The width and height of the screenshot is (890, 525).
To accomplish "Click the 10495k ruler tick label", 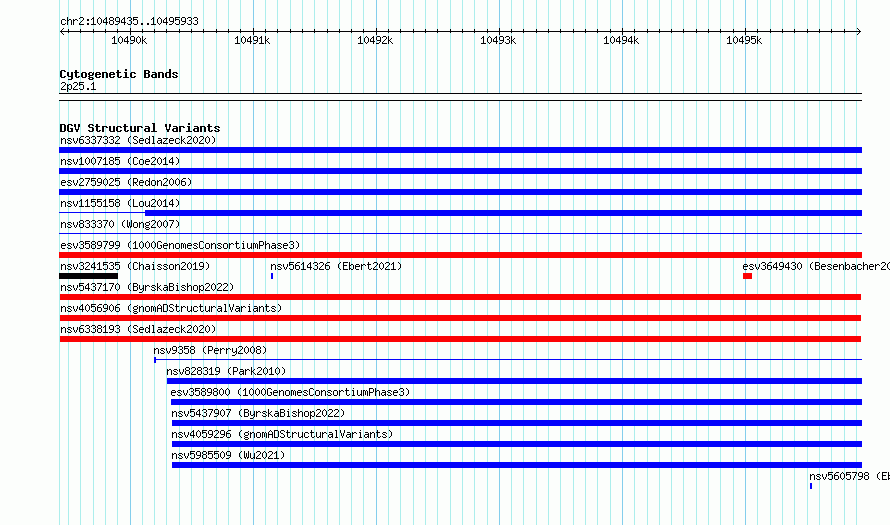I will 744,40.
